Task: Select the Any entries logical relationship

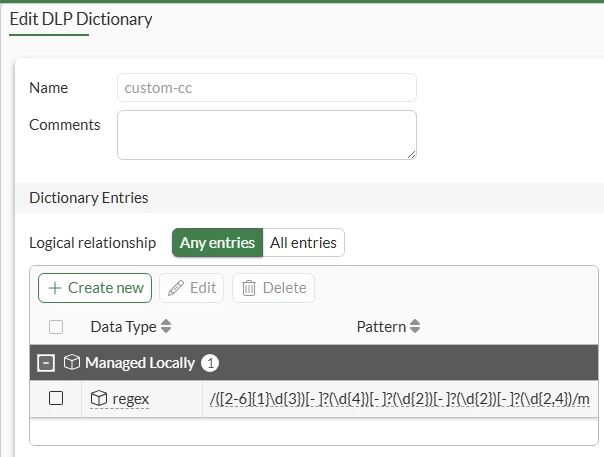Action: (x=218, y=243)
